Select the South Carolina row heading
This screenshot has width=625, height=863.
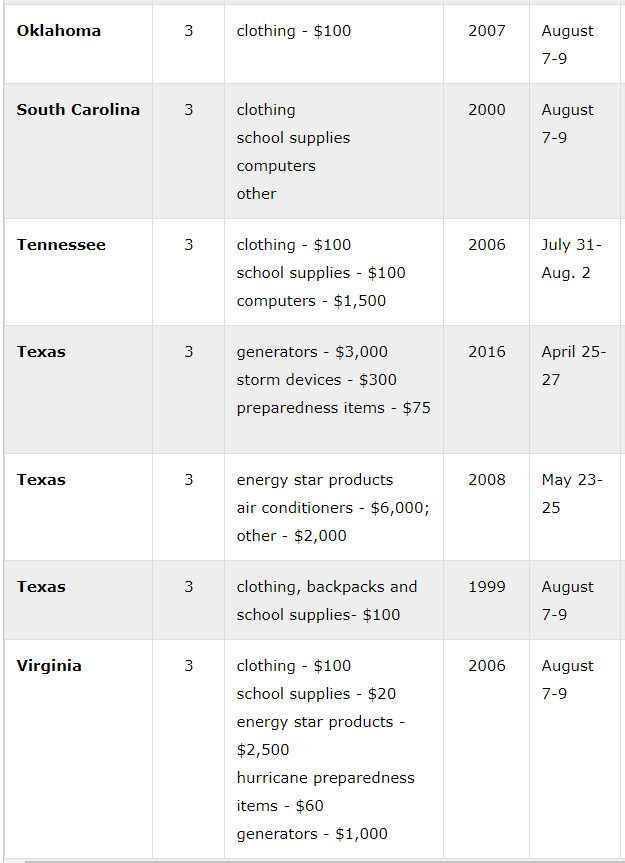pos(78,110)
